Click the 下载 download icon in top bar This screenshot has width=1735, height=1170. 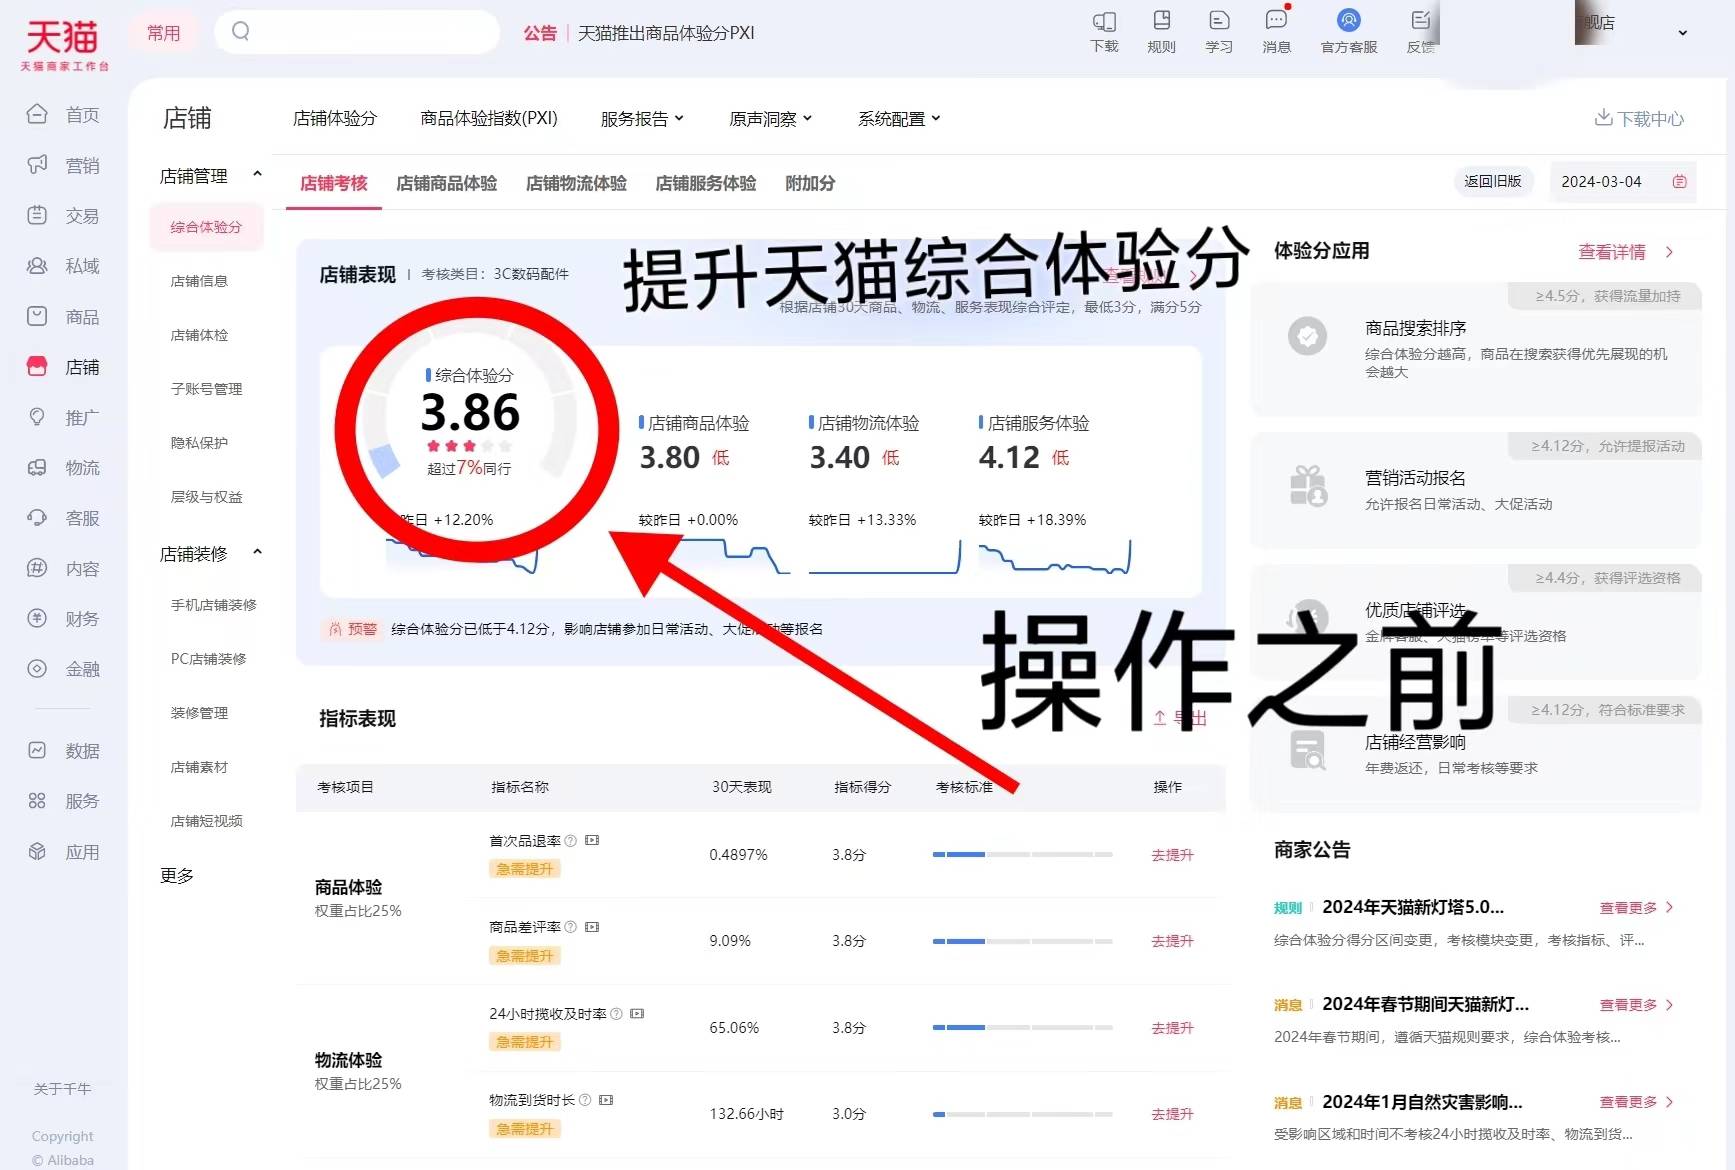(x=1104, y=22)
